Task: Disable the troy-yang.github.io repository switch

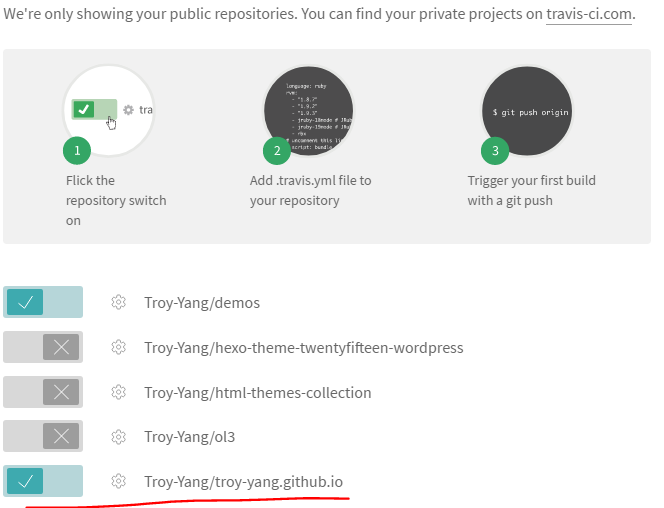Action: [x=43, y=482]
